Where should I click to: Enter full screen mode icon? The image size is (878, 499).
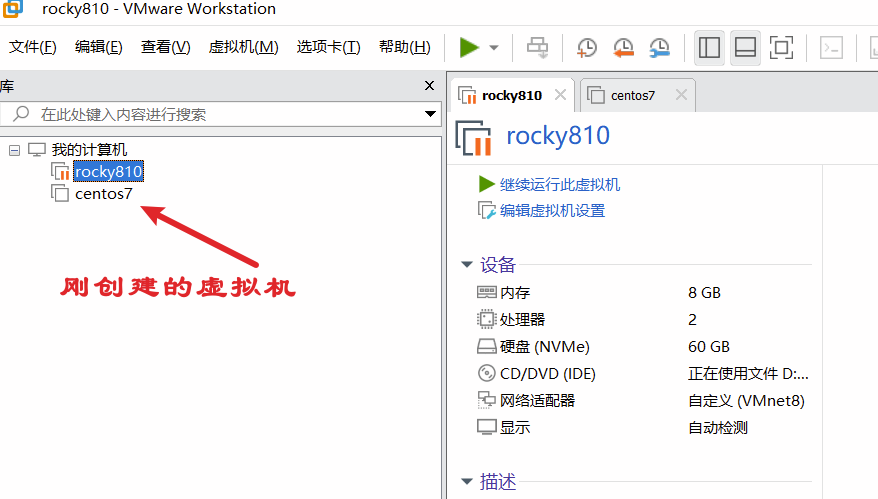(x=781, y=48)
